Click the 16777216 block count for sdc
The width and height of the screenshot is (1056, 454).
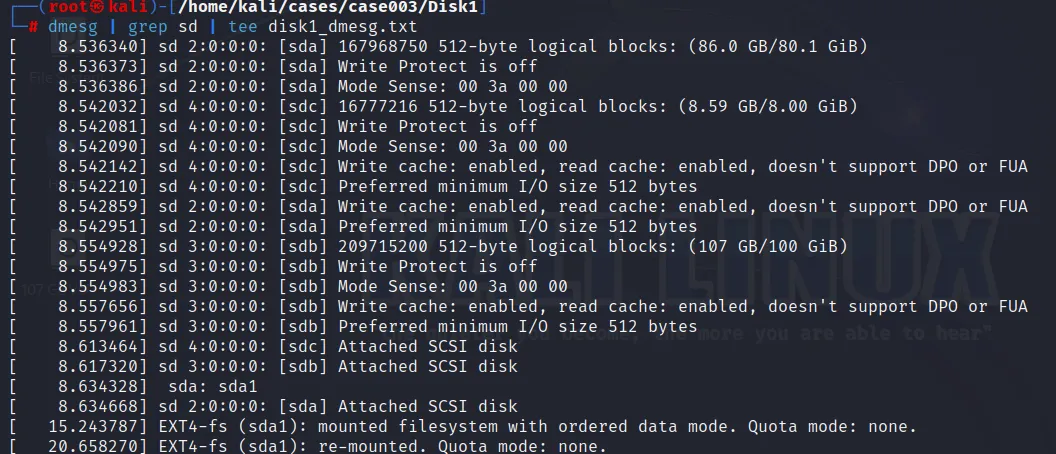pyautogui.click(x=377, y=107)
